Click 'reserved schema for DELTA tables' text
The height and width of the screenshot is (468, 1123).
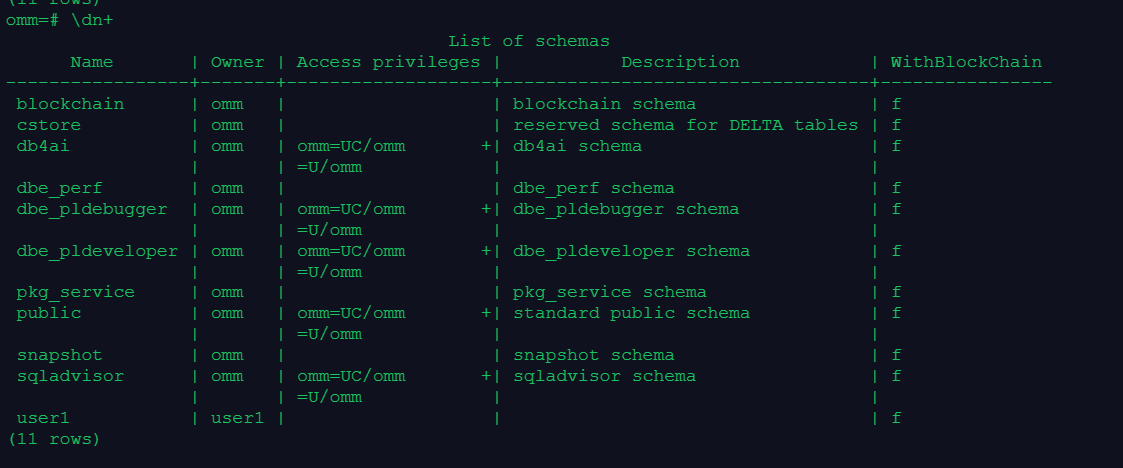pos(685,125)
